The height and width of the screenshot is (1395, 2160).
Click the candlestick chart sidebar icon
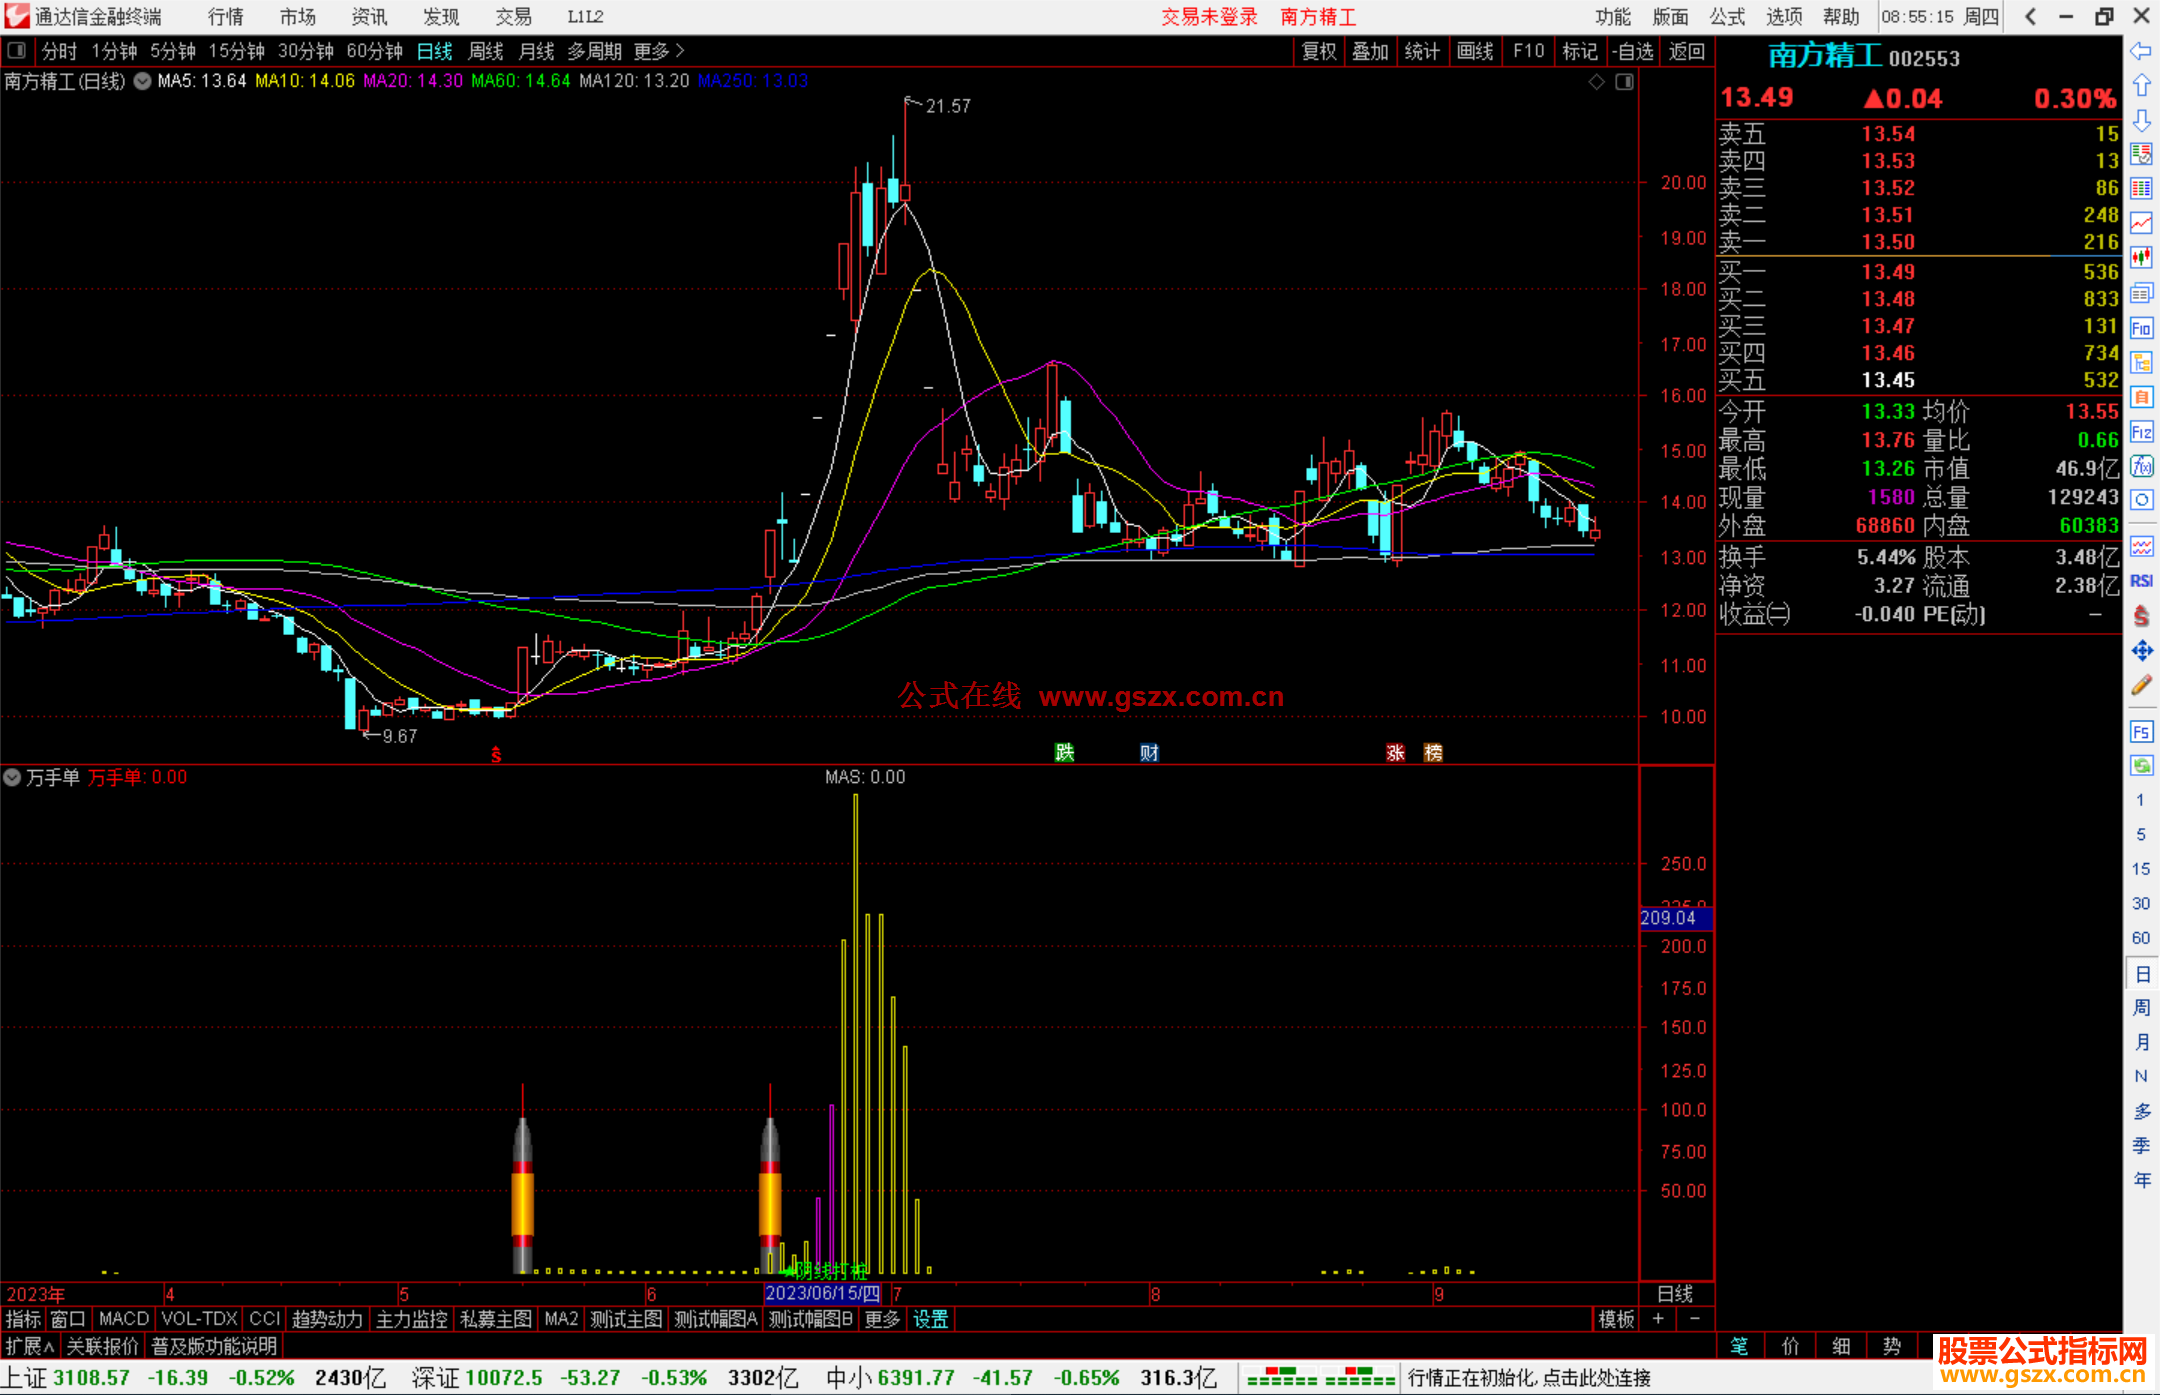pos(2141,258)
